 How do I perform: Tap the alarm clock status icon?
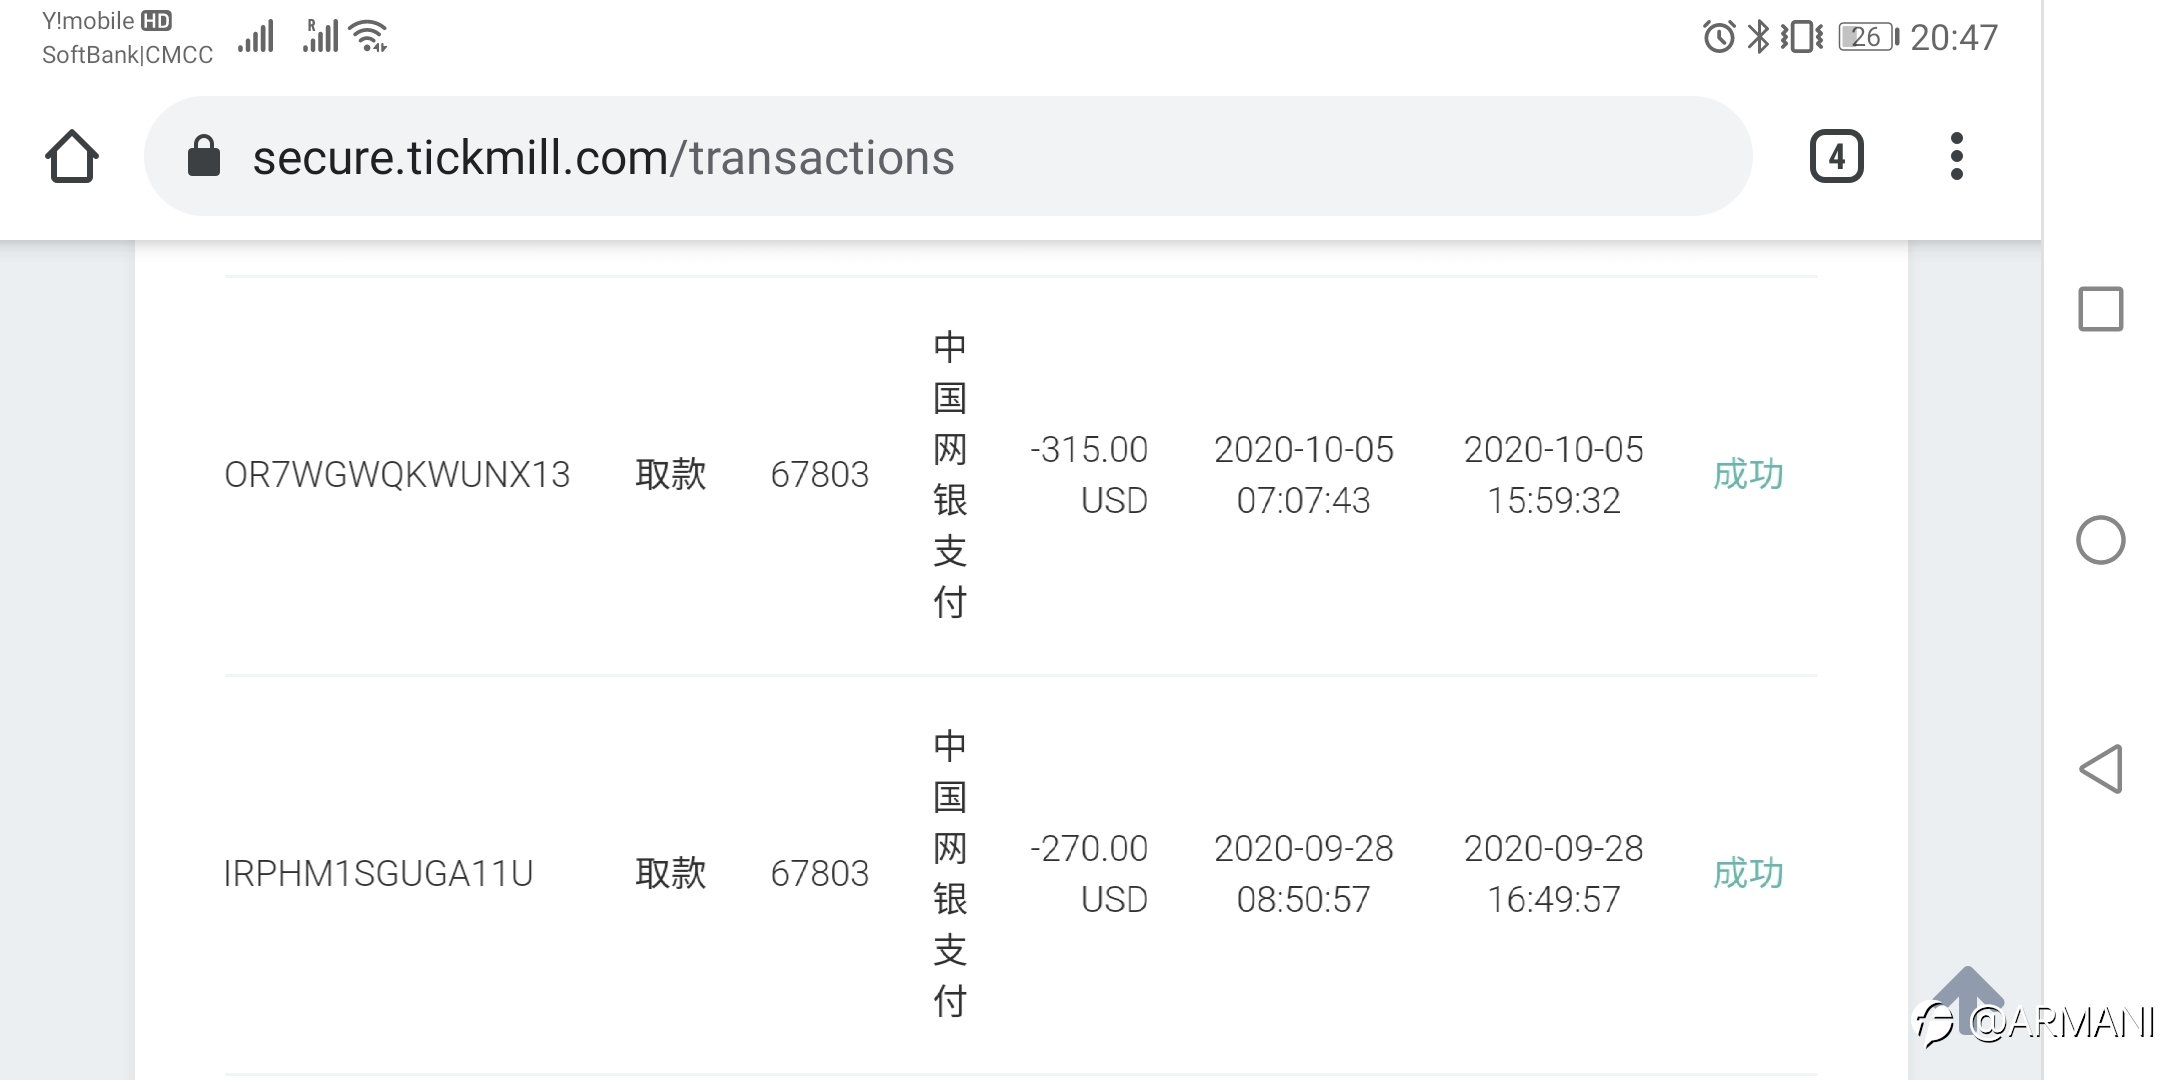click(1719, 37)
